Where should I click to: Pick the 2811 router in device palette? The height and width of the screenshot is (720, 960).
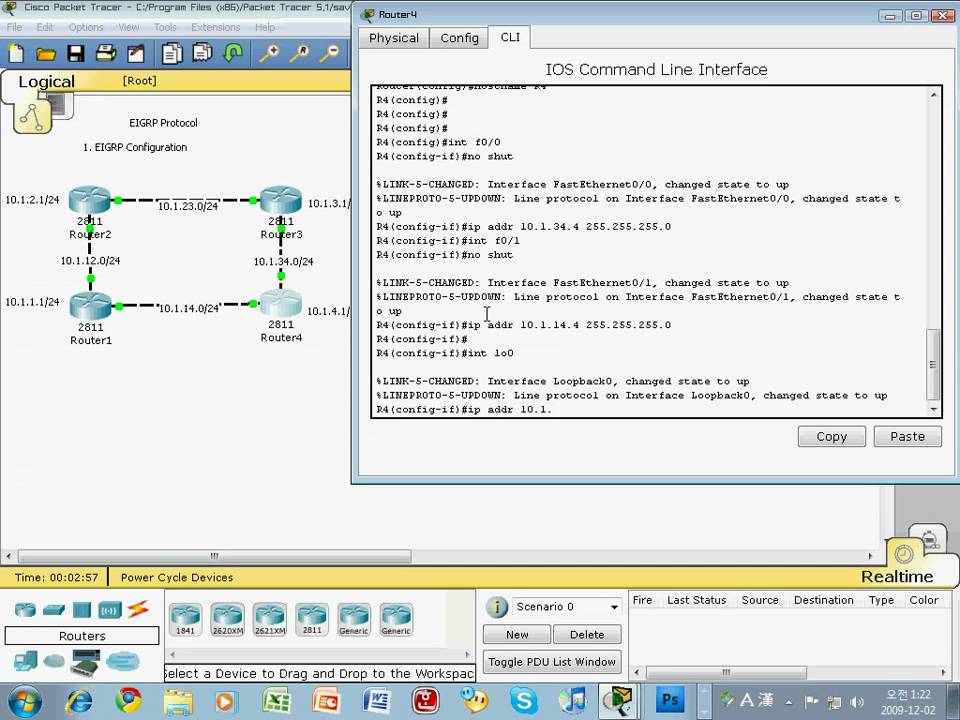(x=312, y=619)
